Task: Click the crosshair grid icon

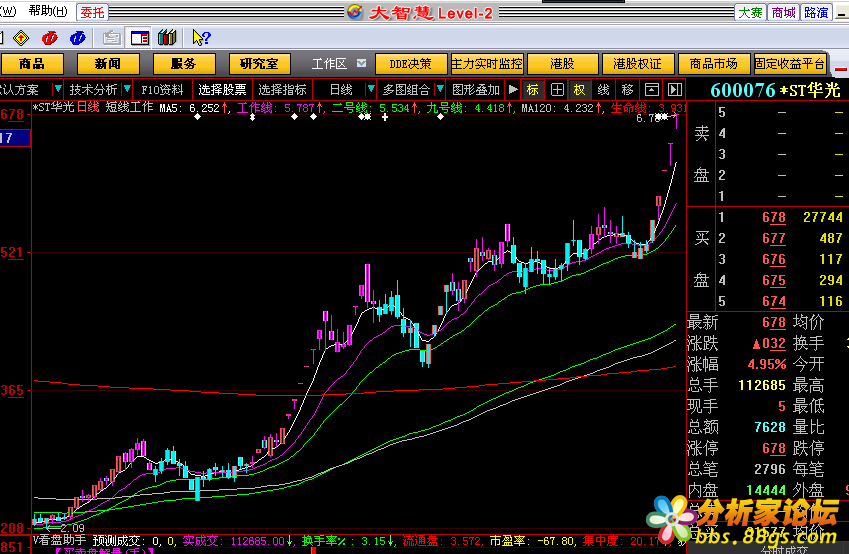Action: [x=557, y=90]
